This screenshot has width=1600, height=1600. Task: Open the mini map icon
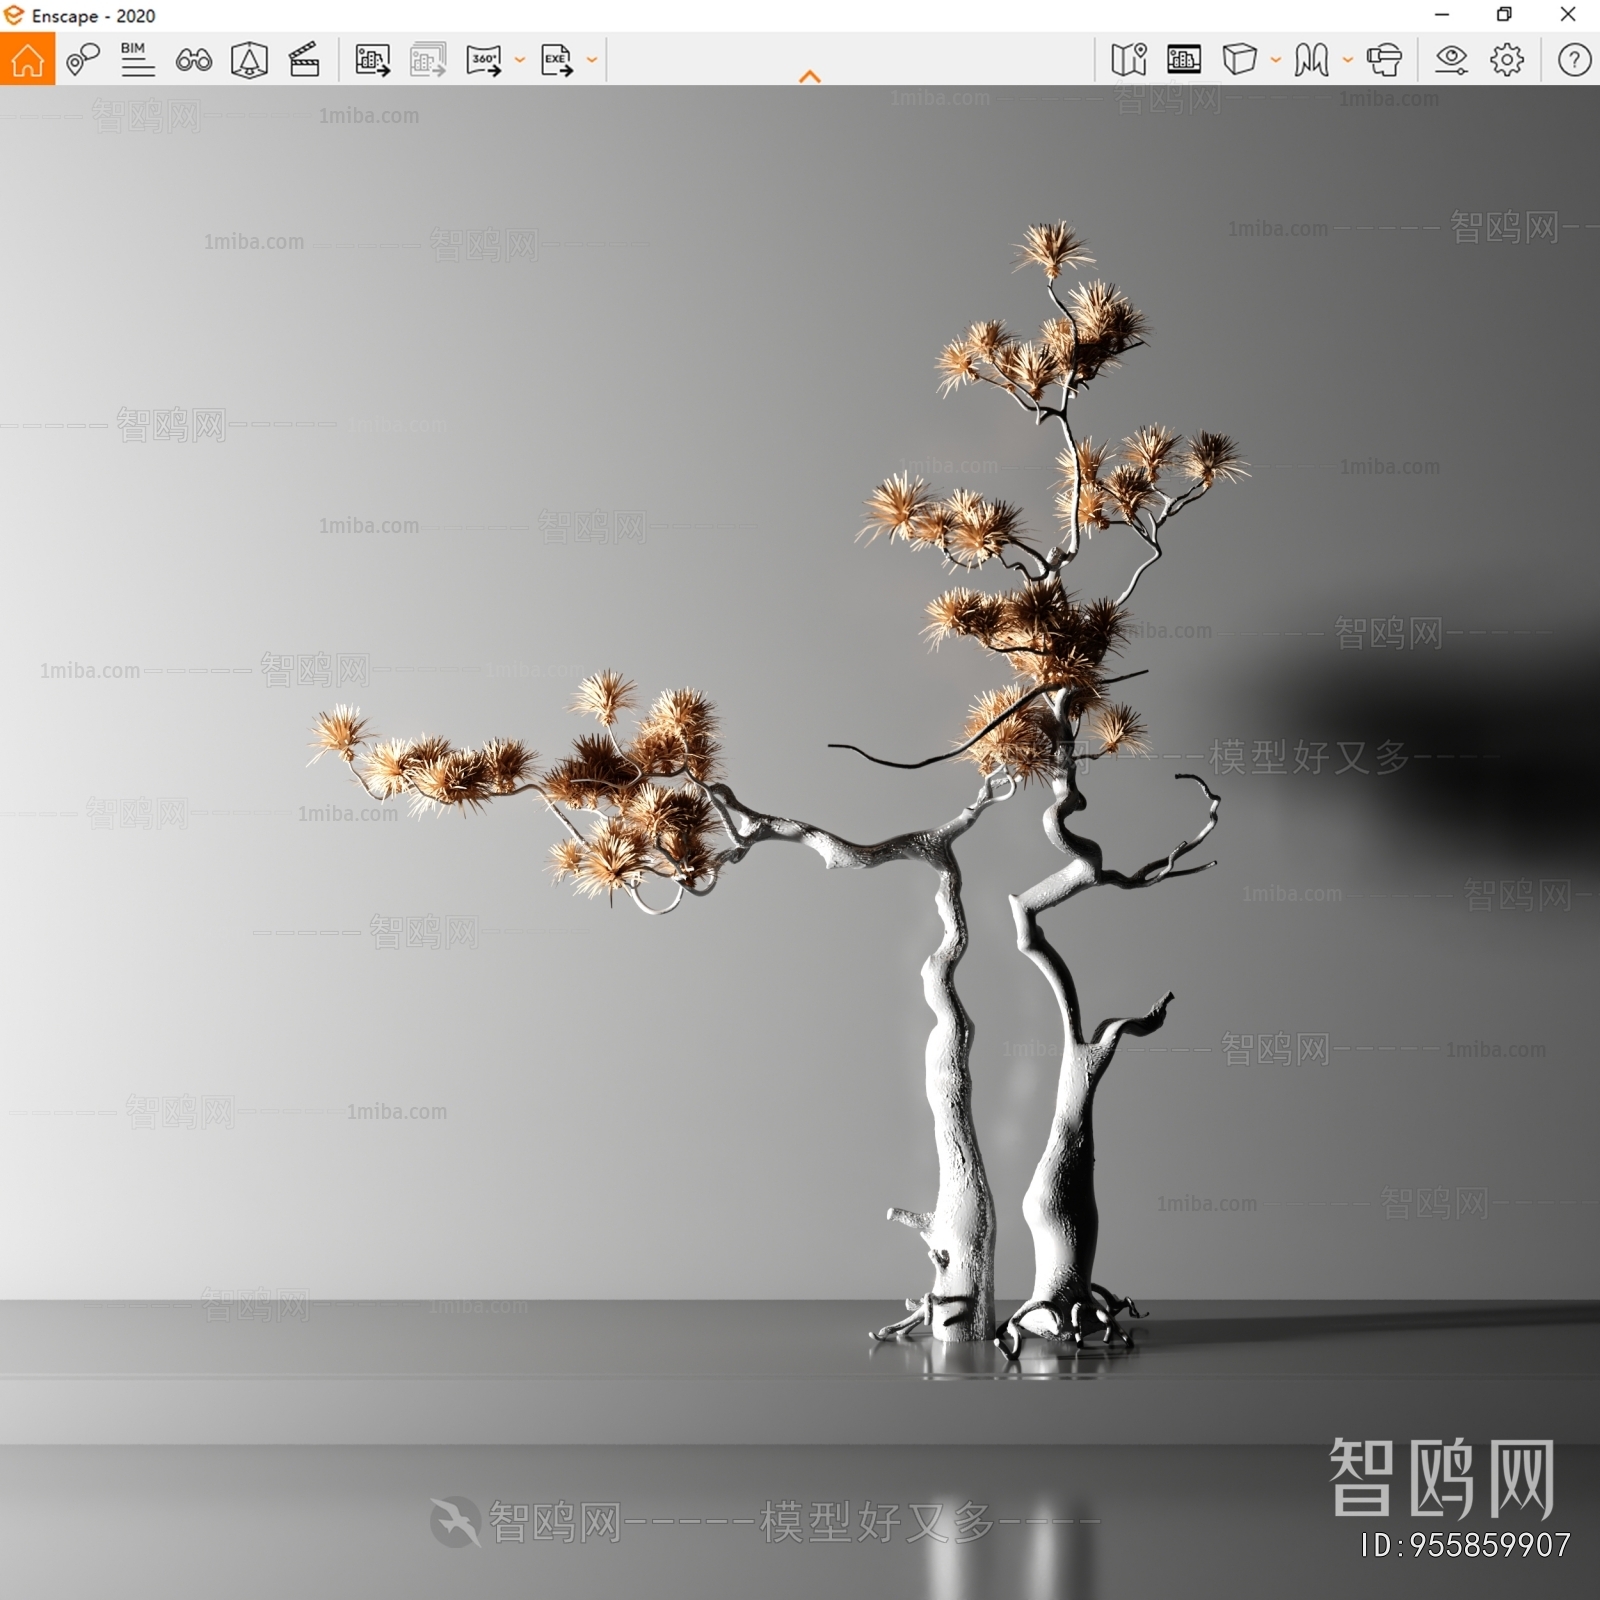[x=1129, y=60]
